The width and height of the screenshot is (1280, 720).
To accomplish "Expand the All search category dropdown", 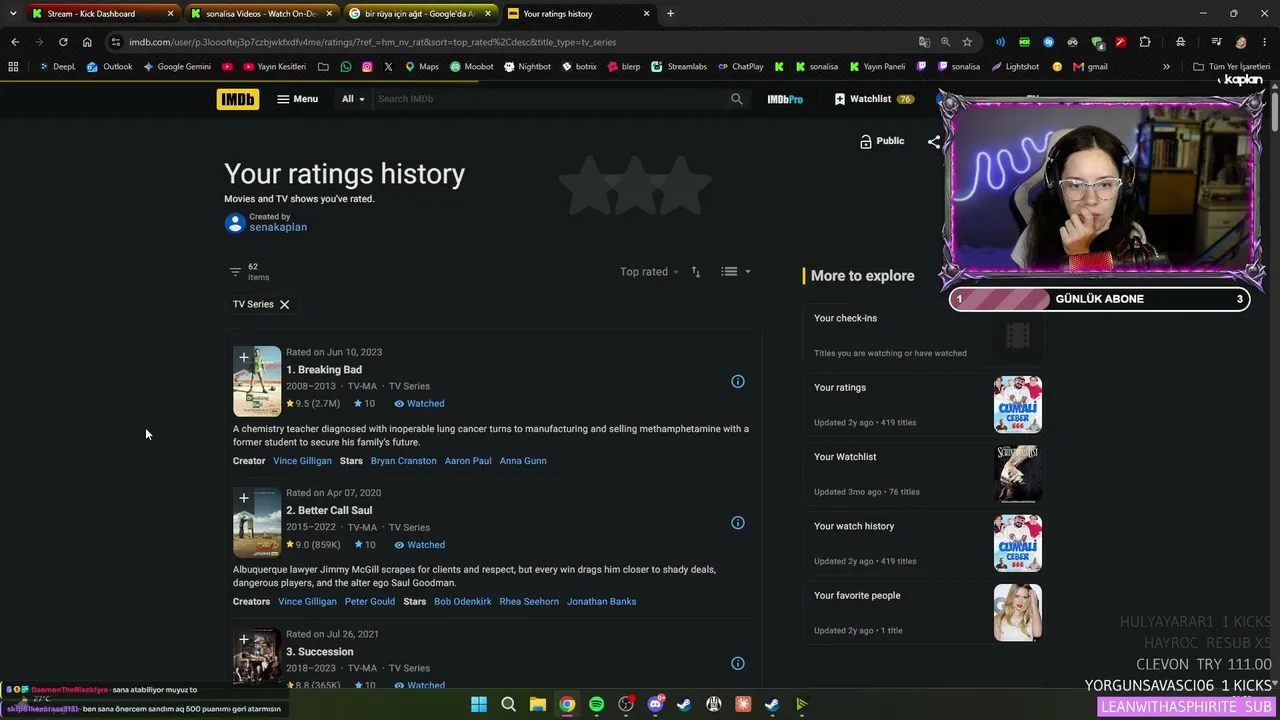I will tap(353, 99).
